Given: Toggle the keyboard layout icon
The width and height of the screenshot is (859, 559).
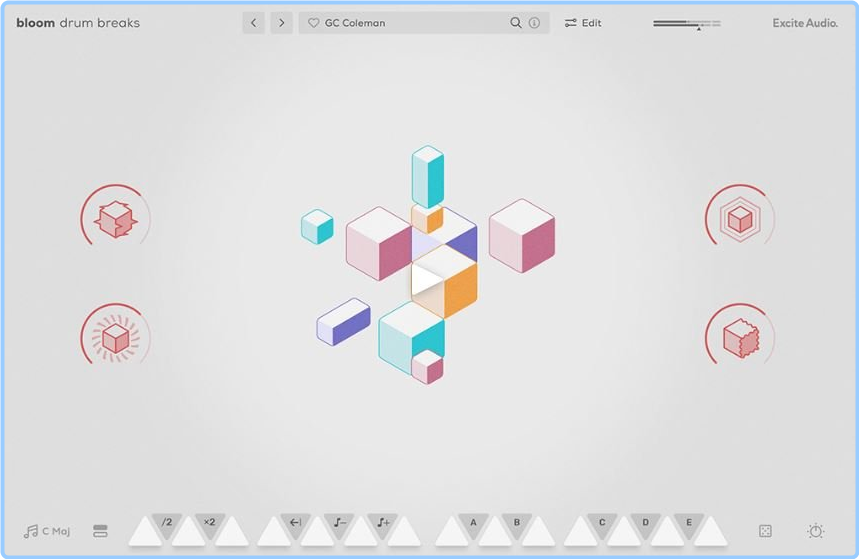Looking at the screenshot, I should pos(100,531).
